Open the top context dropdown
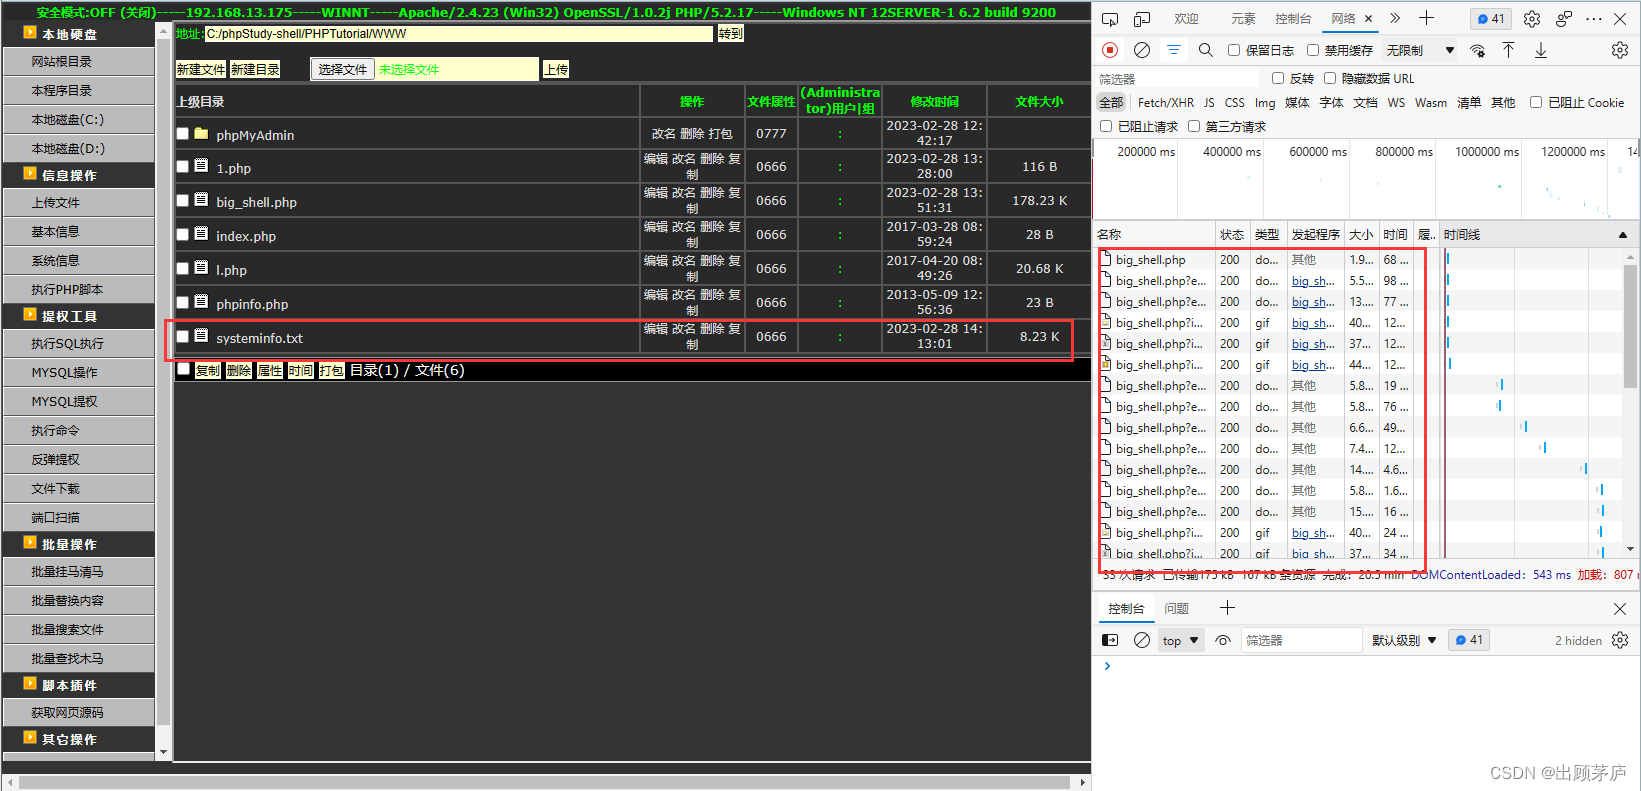The height and width of the screenshot is (791, 1641). click(1180, 640)
